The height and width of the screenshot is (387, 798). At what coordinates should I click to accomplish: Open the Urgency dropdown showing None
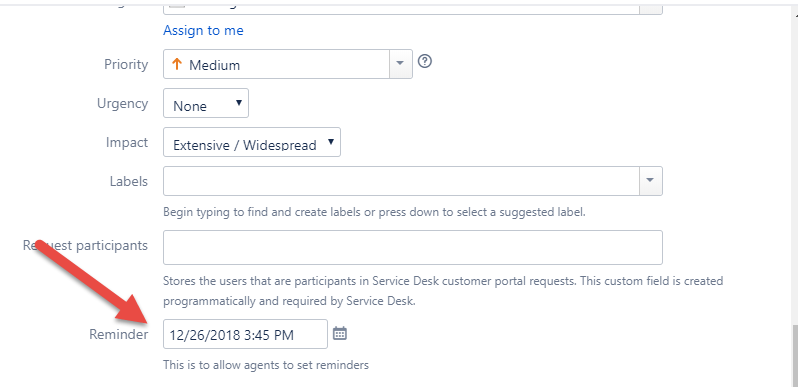tap(206, 103)
